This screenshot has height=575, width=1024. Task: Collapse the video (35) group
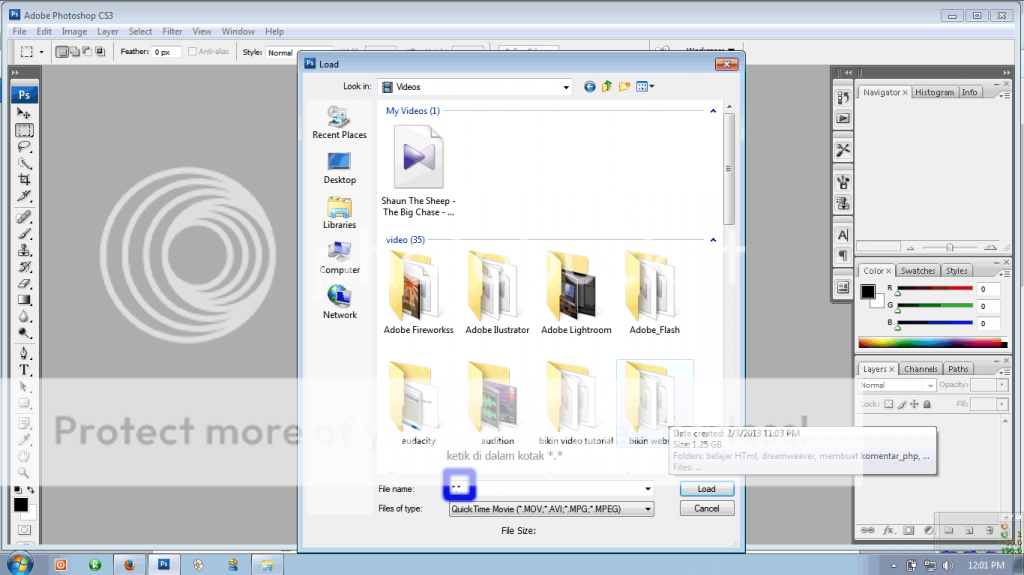click(x=713, y=240)
